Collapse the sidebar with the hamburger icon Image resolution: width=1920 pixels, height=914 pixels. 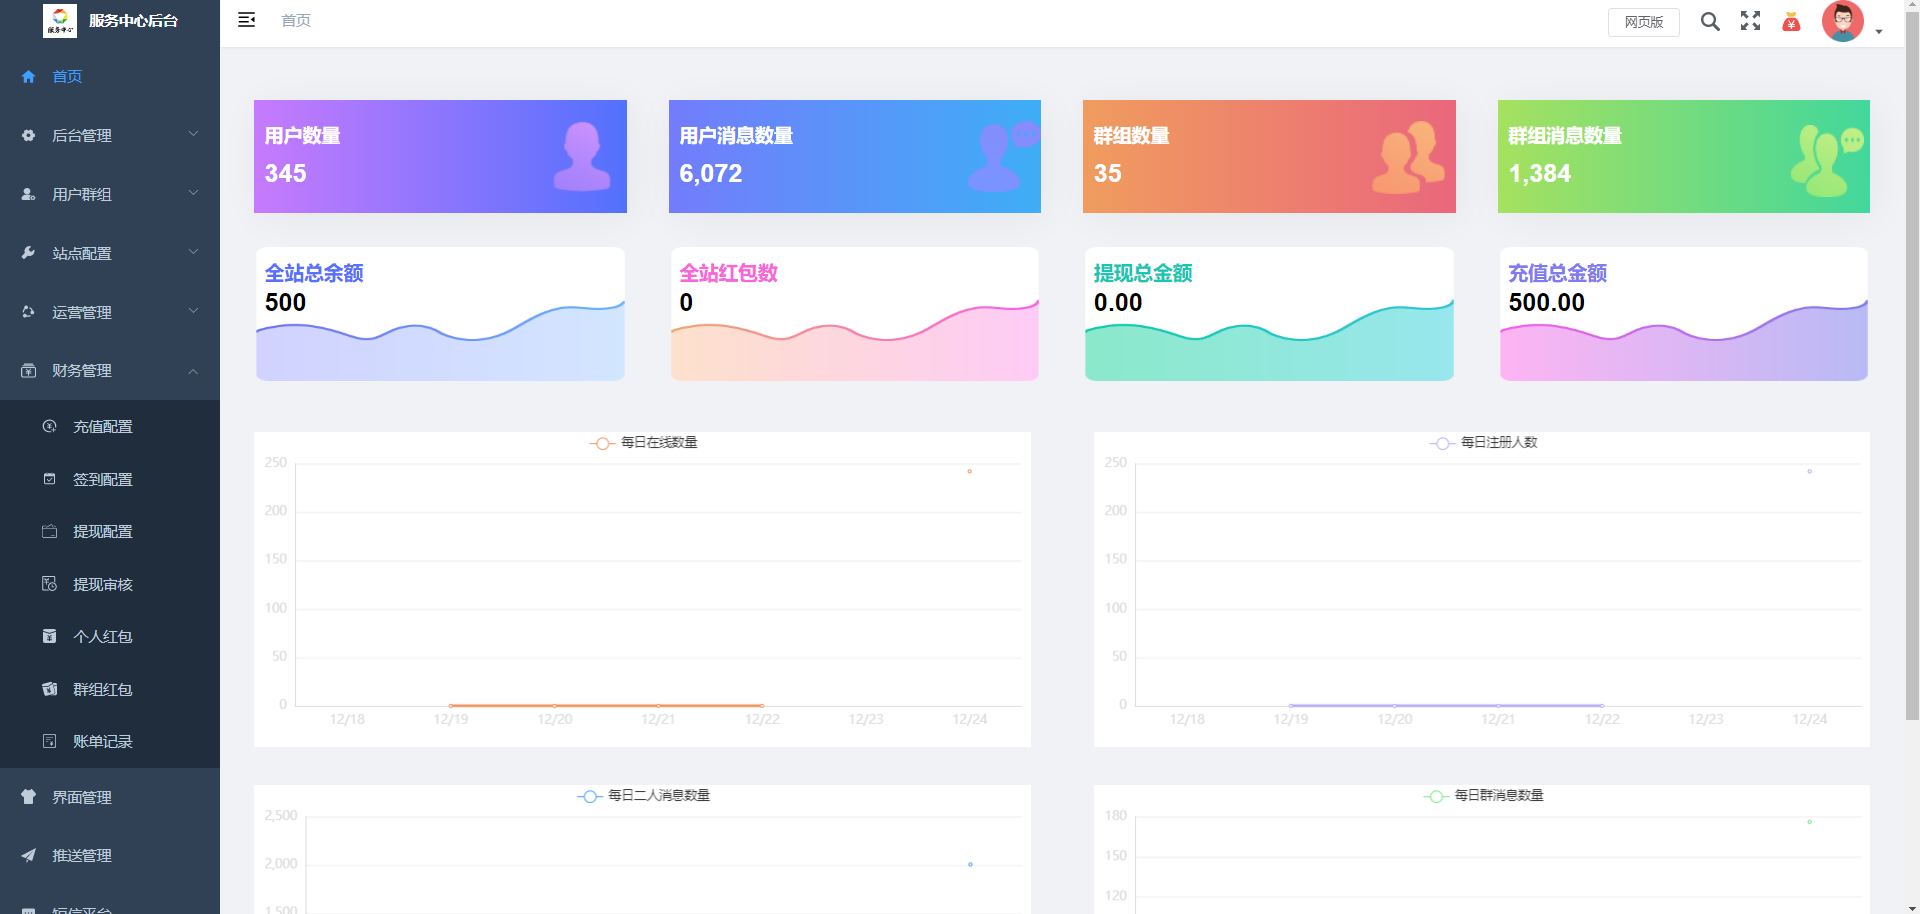246,20
